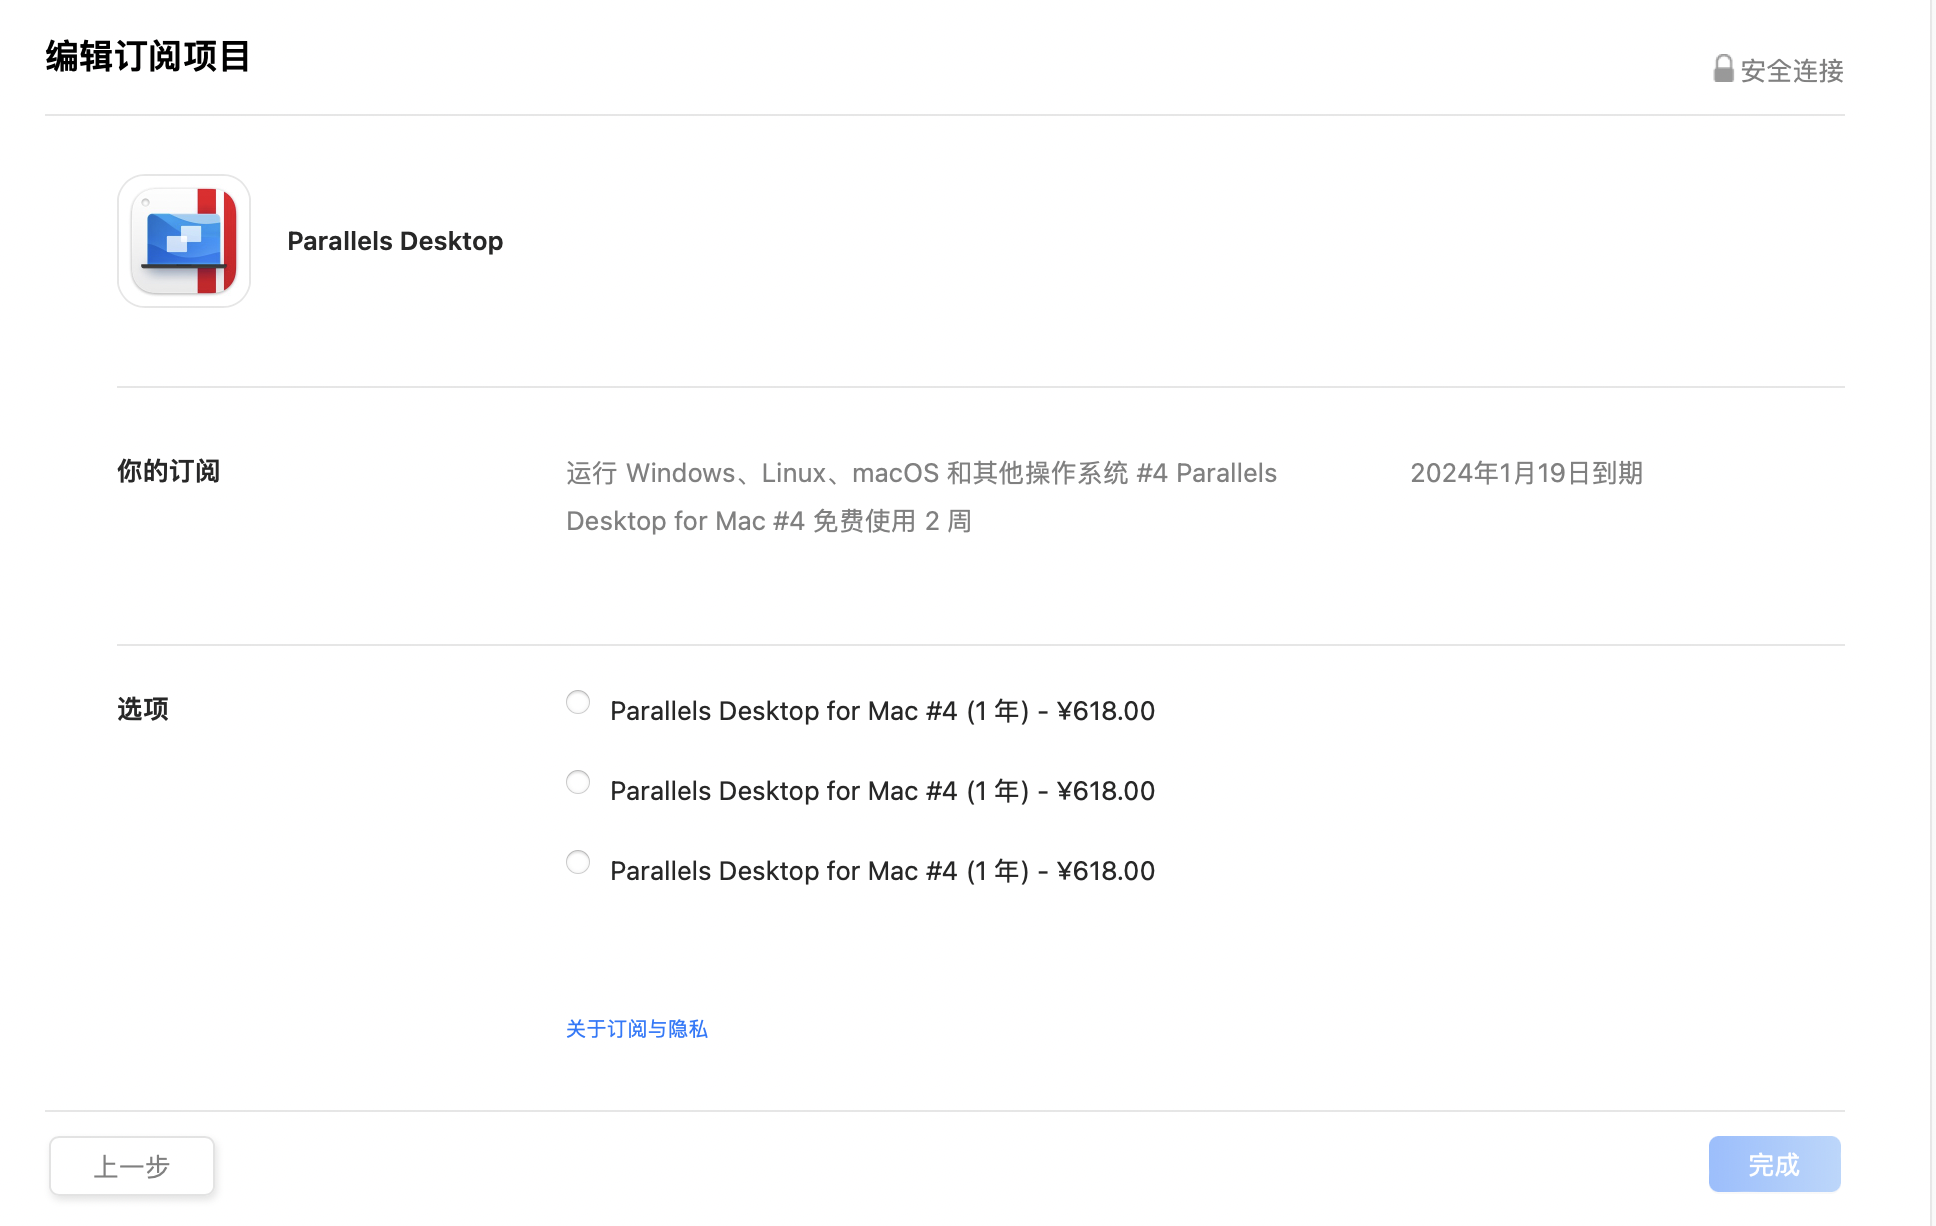Click the Parallels Desktop app icon
The height and width of the screenshot is (1226, 1936).
click(x=184, y=241)
